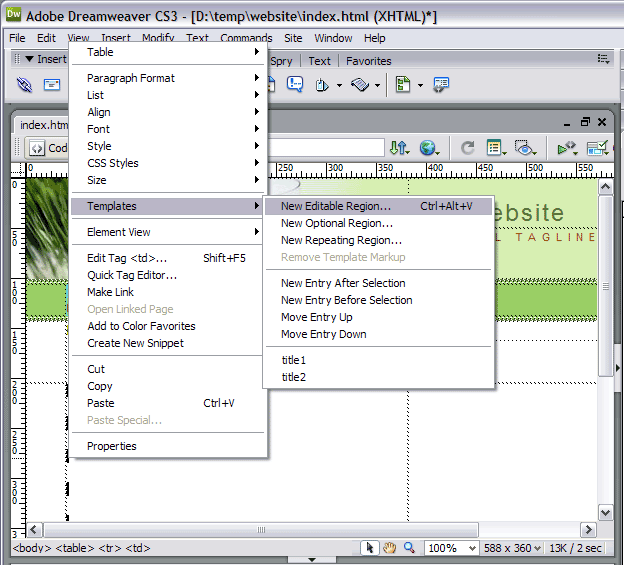Choose Make Link context item
Screen dimensions: 624x565
(168, 292)
